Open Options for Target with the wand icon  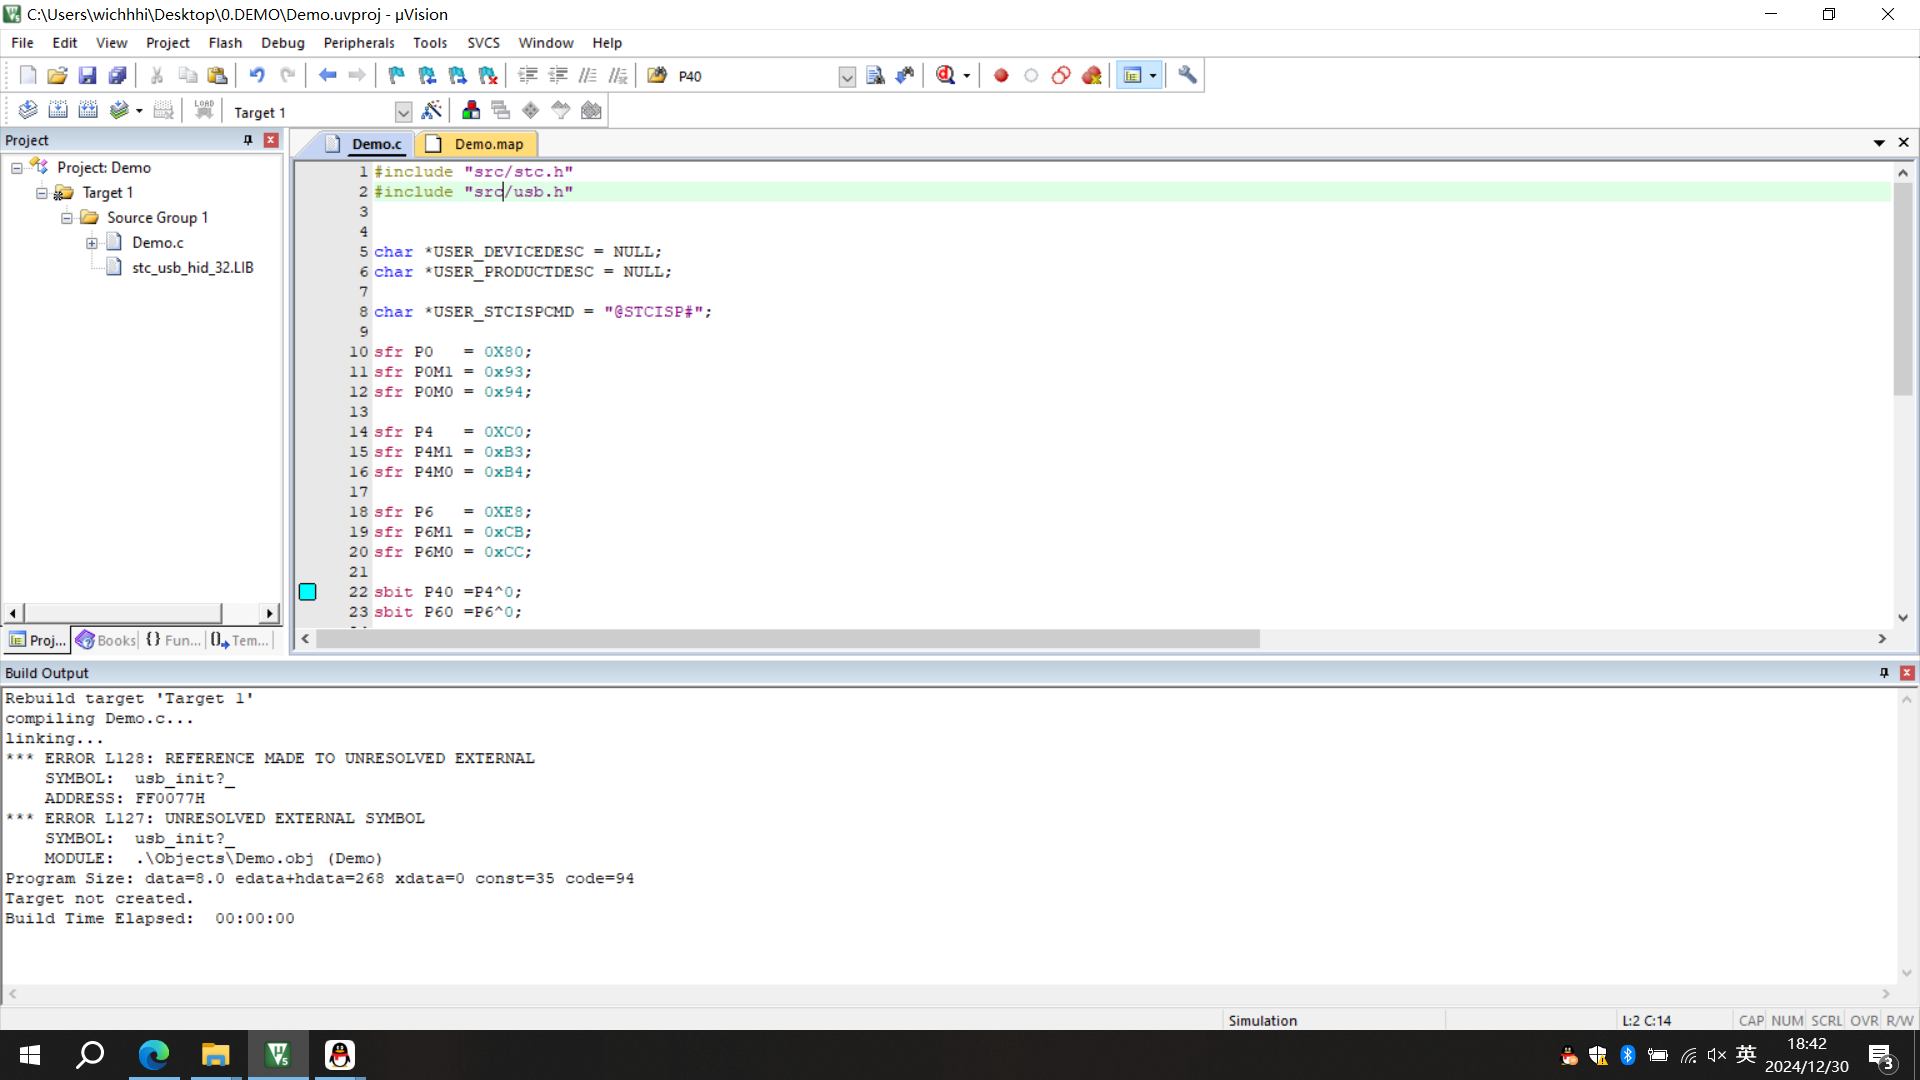click(x=432, y=110)
